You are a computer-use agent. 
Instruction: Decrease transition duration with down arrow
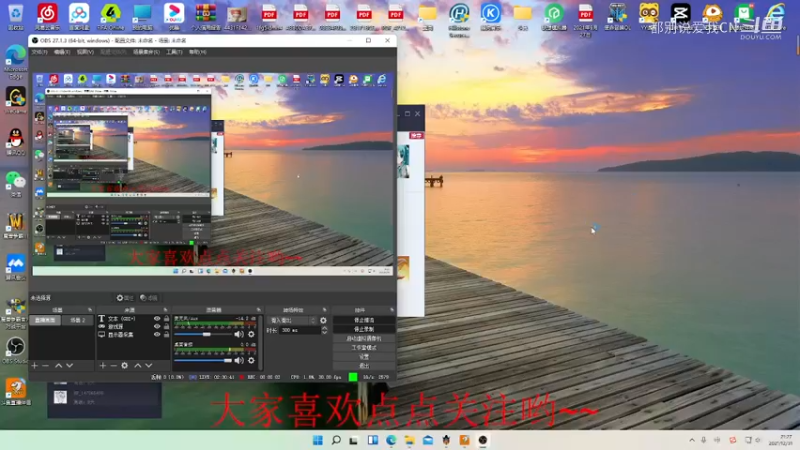coord(324,333)
